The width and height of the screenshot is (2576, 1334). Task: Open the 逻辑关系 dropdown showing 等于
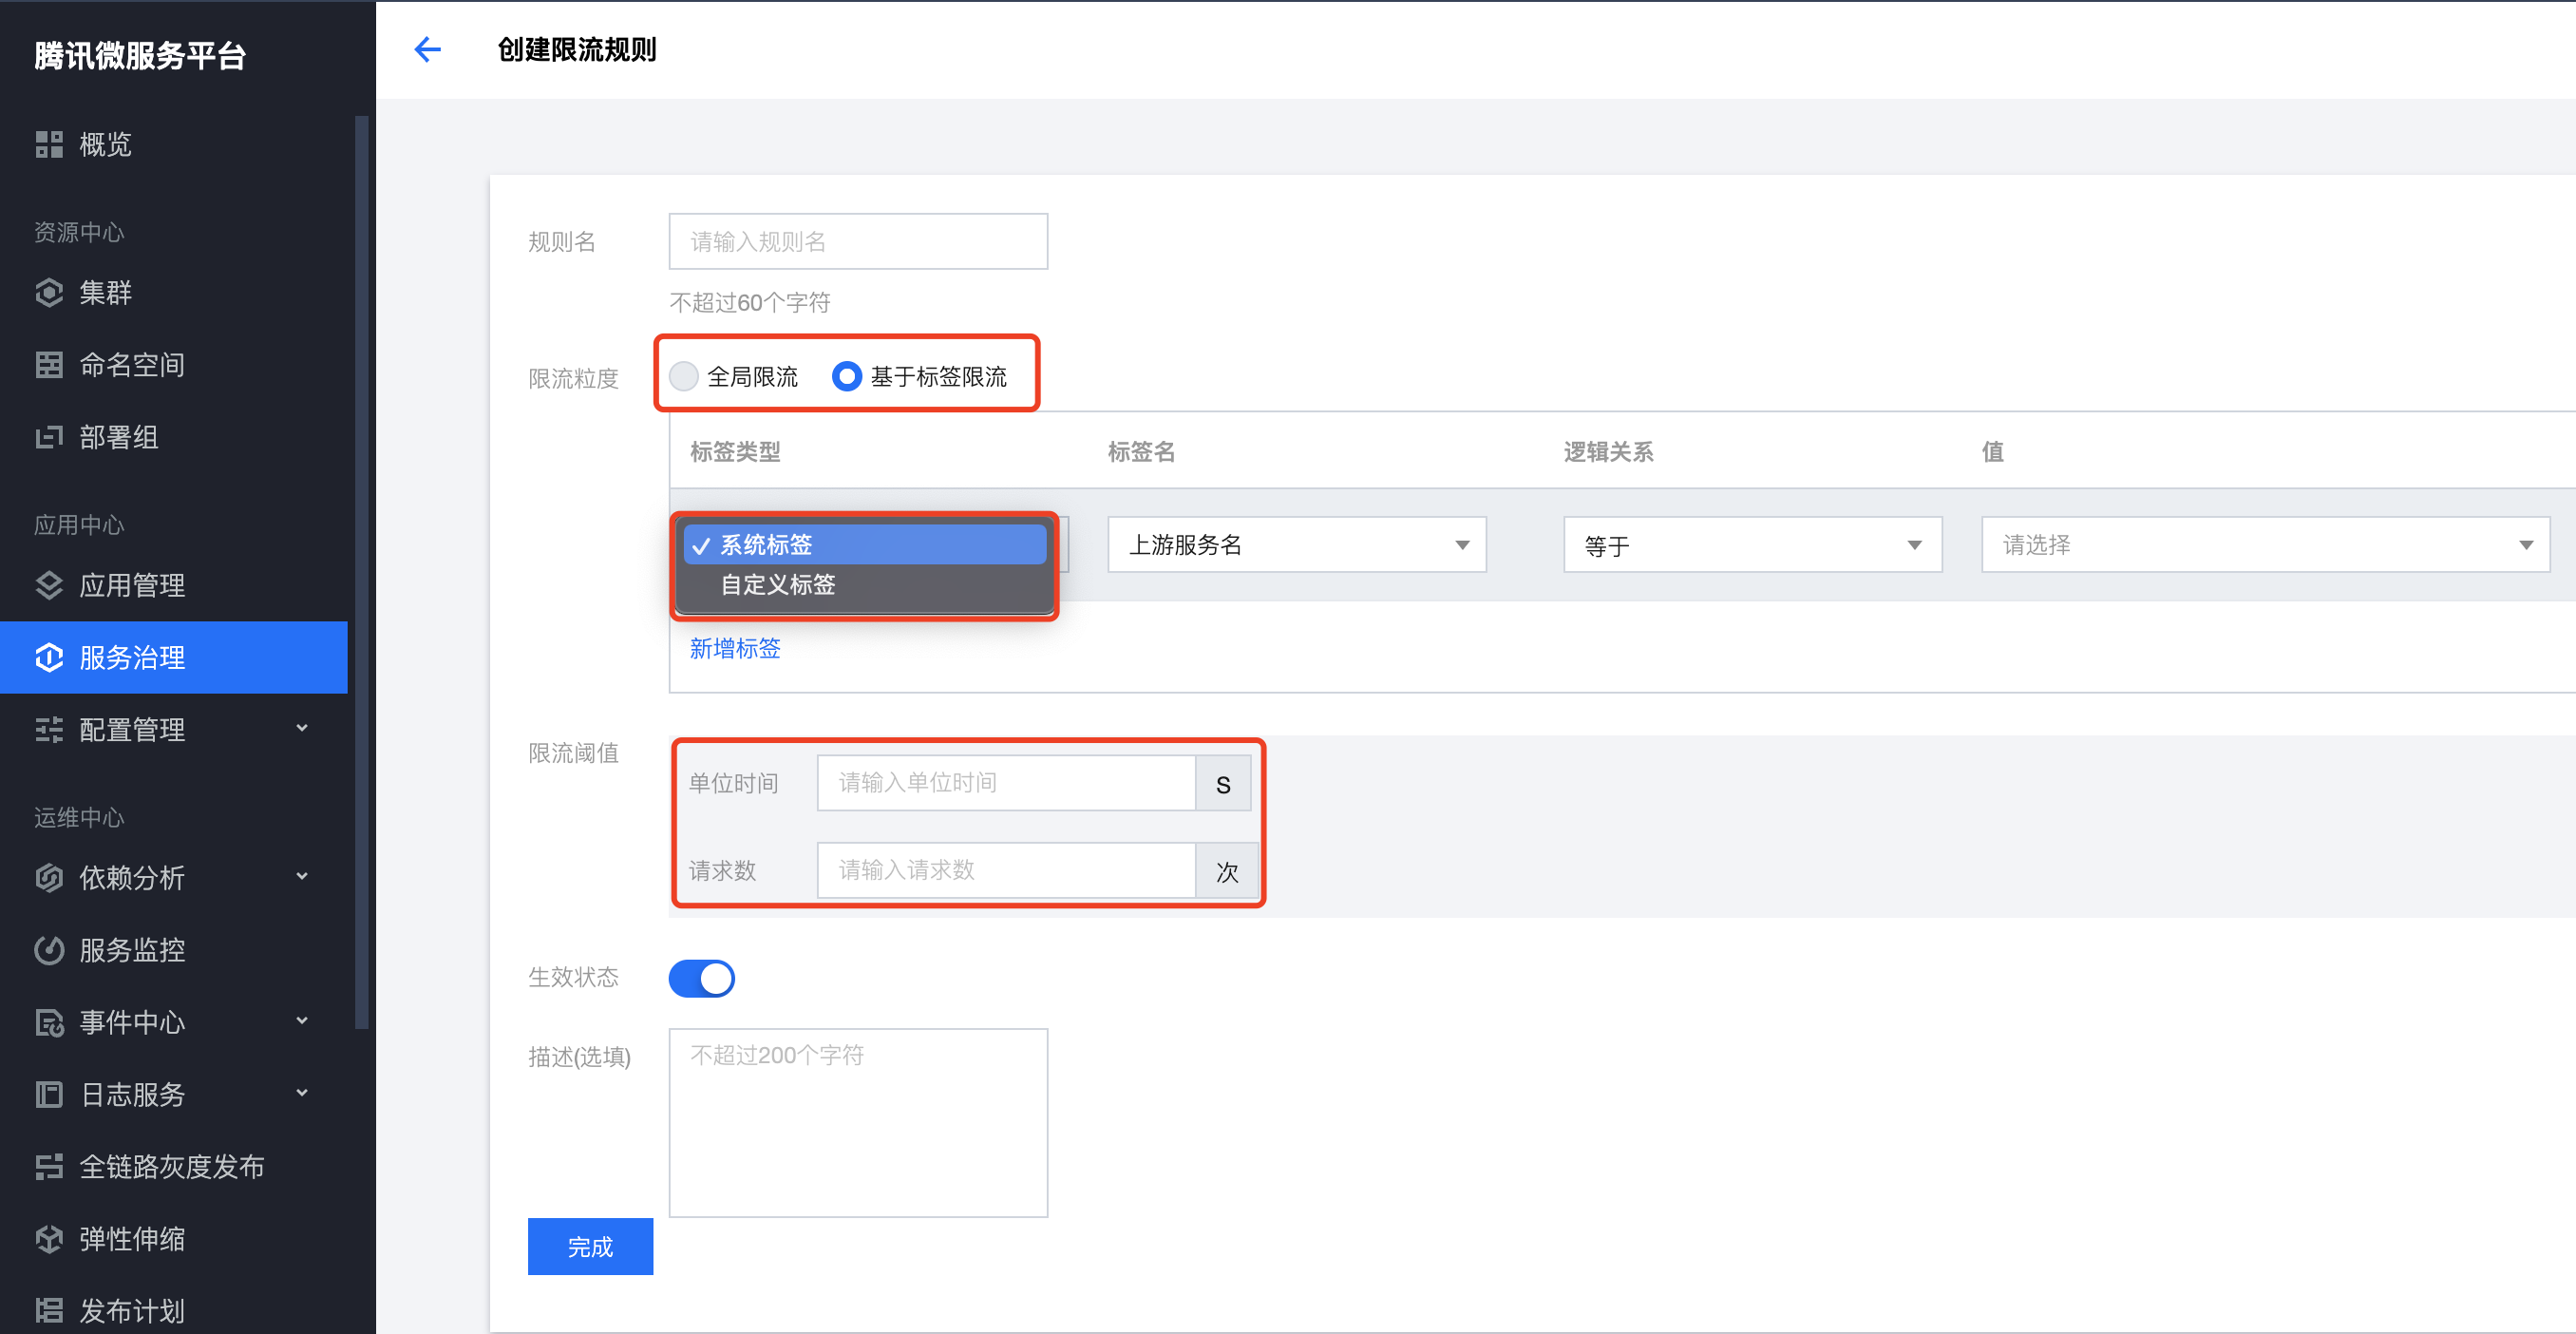1751,545
